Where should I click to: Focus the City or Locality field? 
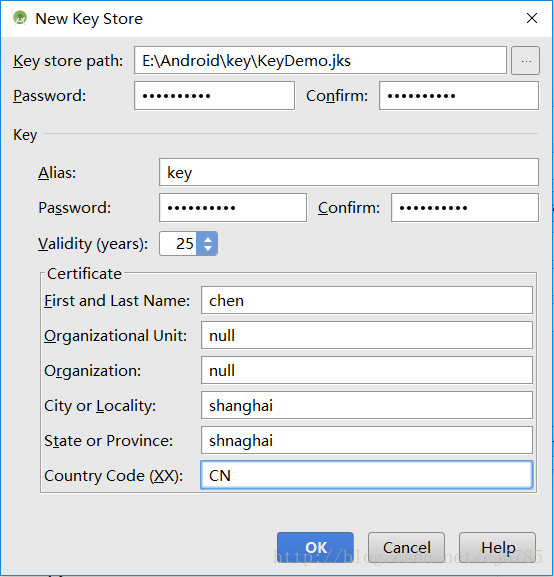(x=367, y=405)
